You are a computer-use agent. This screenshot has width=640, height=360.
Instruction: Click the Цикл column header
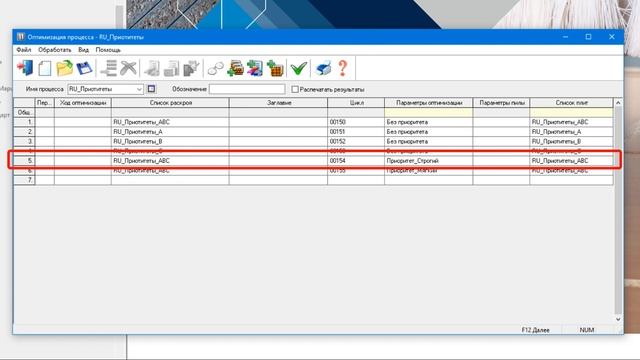(x=356, y=103)
